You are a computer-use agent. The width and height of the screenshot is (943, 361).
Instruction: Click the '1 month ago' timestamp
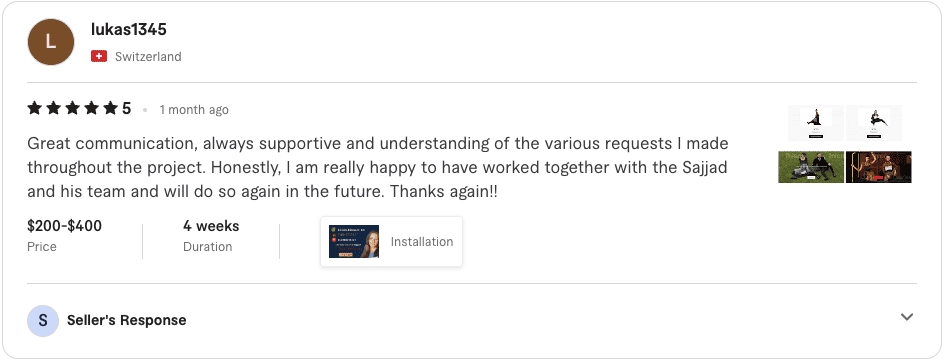pyautogui.click(x=194, y=110)
